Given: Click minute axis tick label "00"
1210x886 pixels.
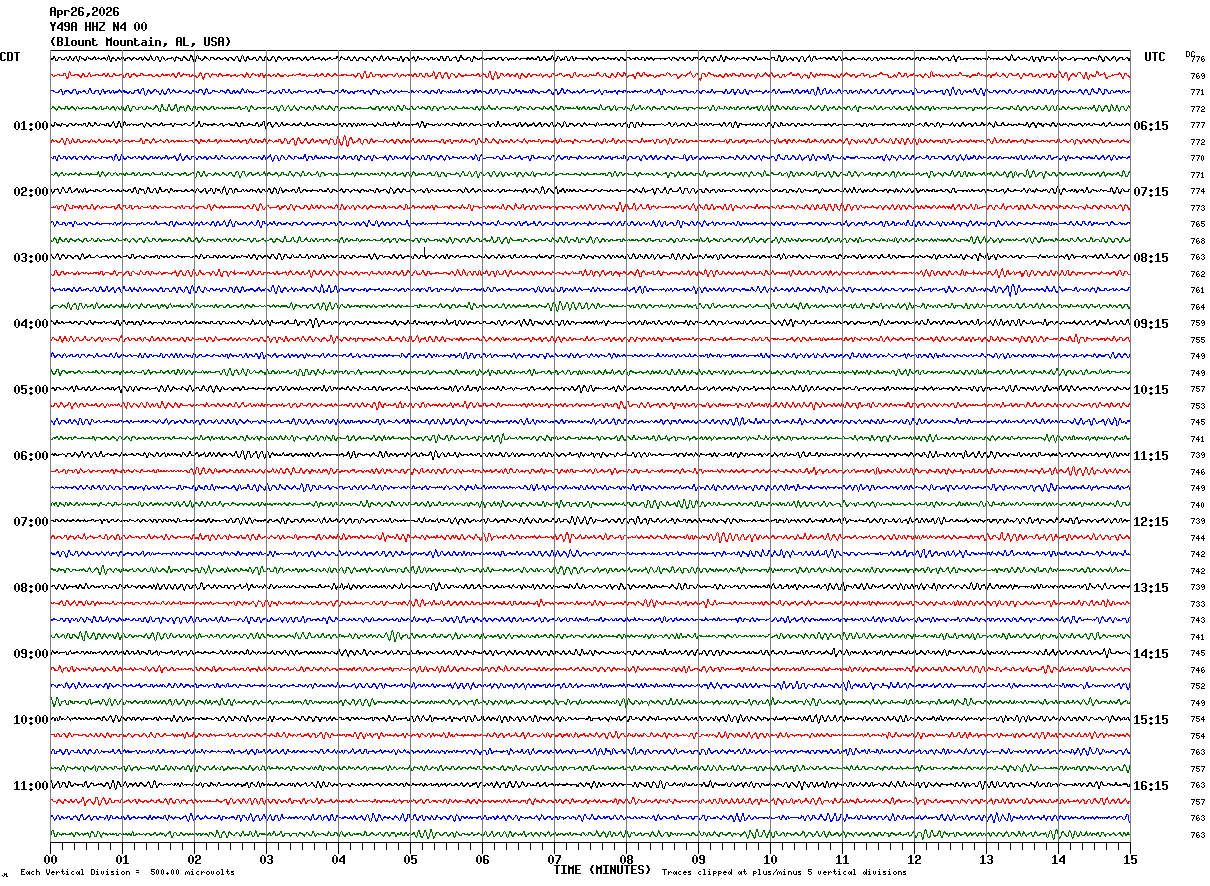Looking at the screenshot, I should 50,859.
